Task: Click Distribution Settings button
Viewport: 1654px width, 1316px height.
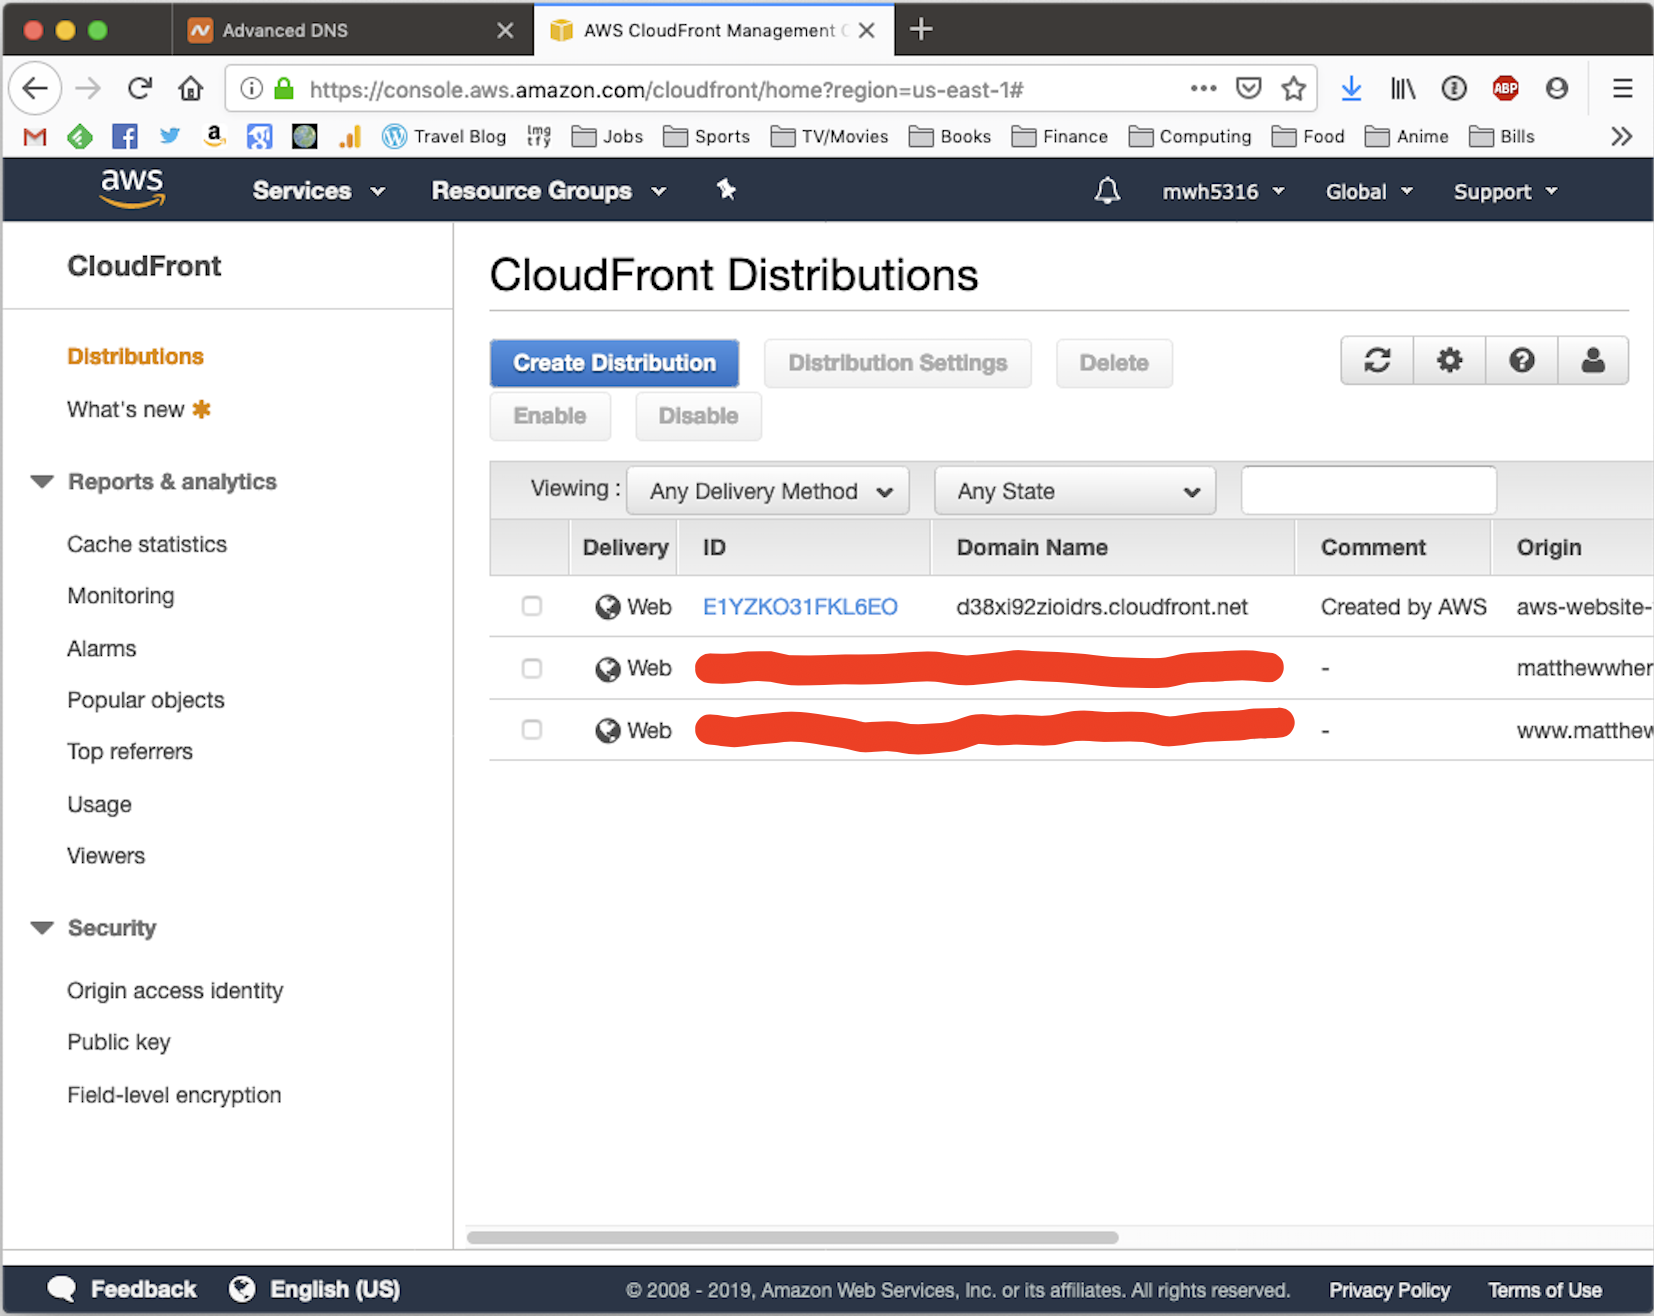Action: click(x=897, y=363)
